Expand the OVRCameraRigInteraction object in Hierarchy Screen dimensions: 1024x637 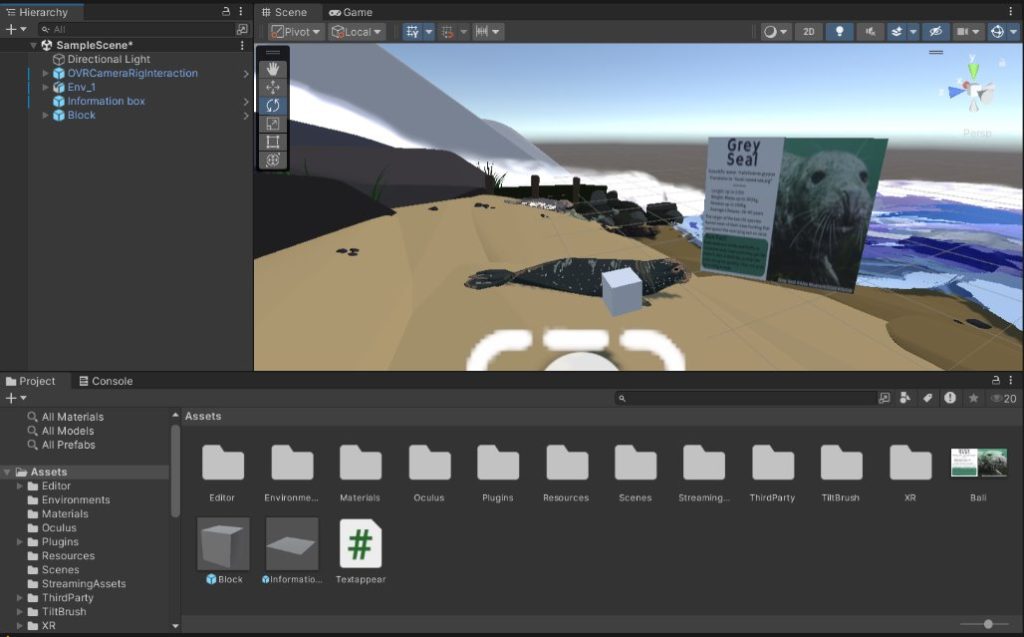click(45, 73)
